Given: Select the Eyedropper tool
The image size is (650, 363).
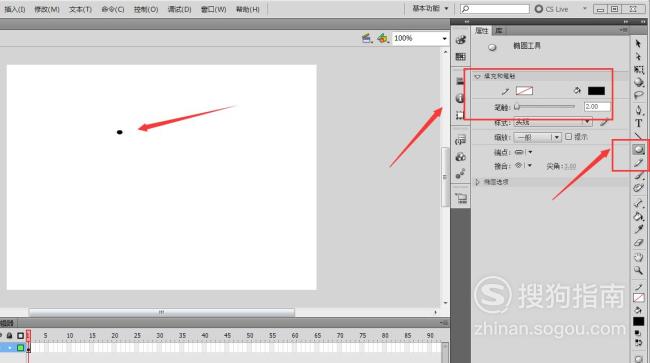Looking at the screenshot, I should point(638,229).
